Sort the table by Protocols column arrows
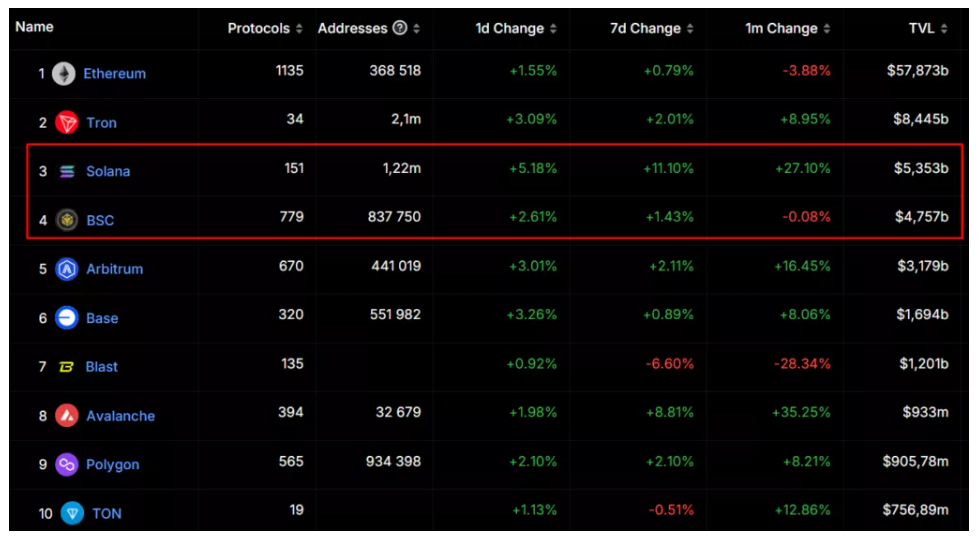 [x=299, y=29]
